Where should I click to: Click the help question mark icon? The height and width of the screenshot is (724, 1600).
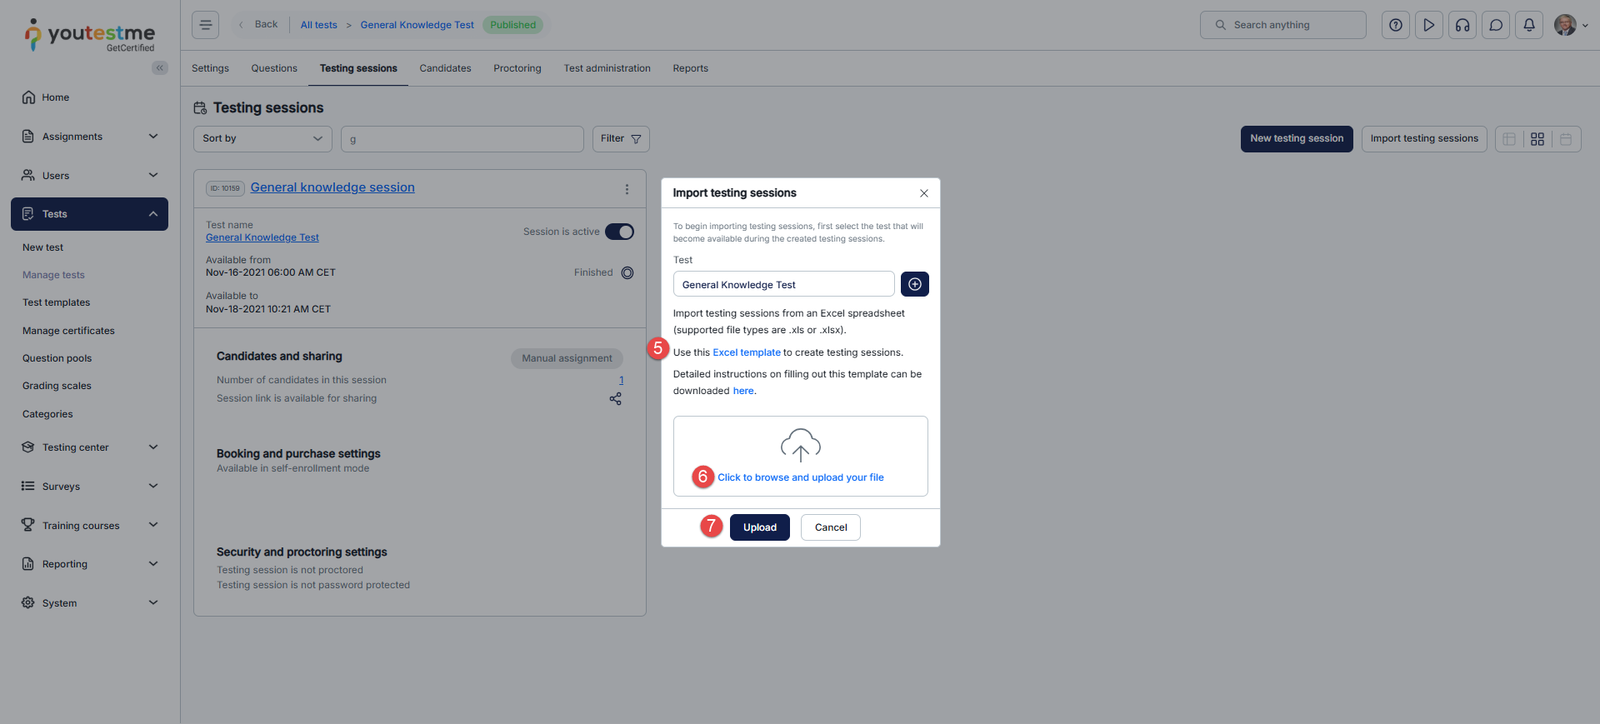(1396, 25)
